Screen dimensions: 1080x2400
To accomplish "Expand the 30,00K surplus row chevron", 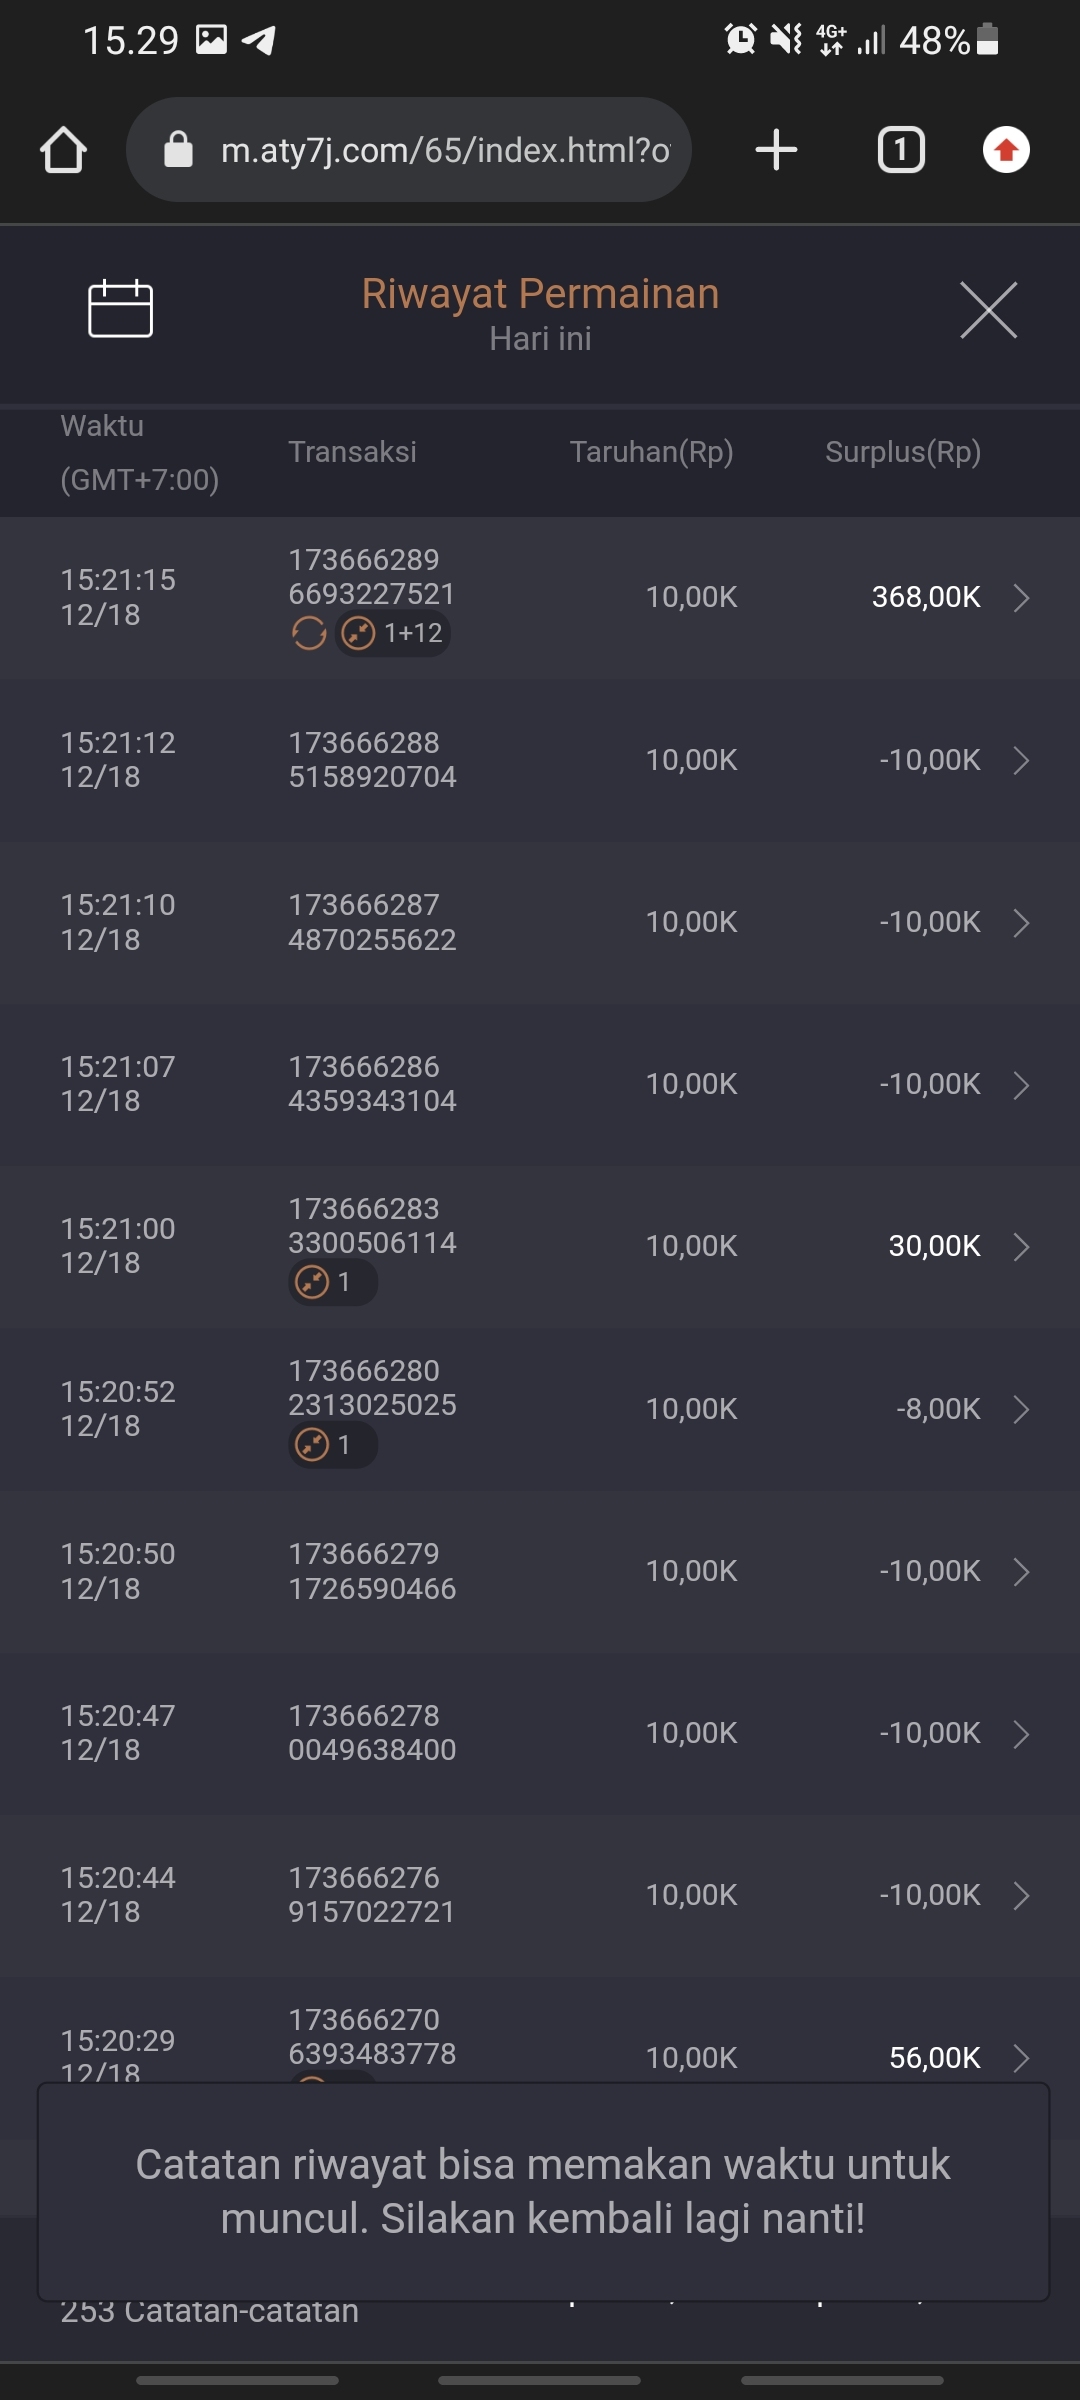I will (x=1021, y=1247).
